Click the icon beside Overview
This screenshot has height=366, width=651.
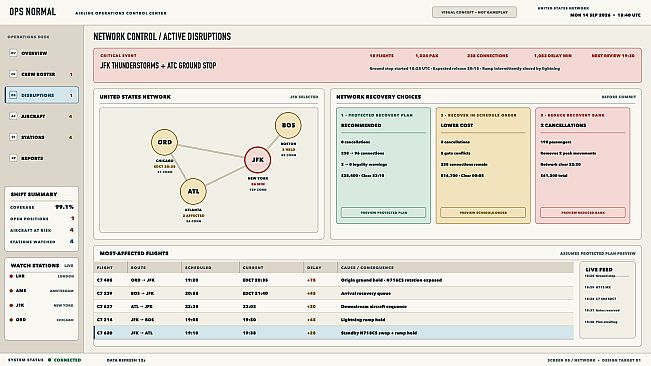(x=13, y=53)
